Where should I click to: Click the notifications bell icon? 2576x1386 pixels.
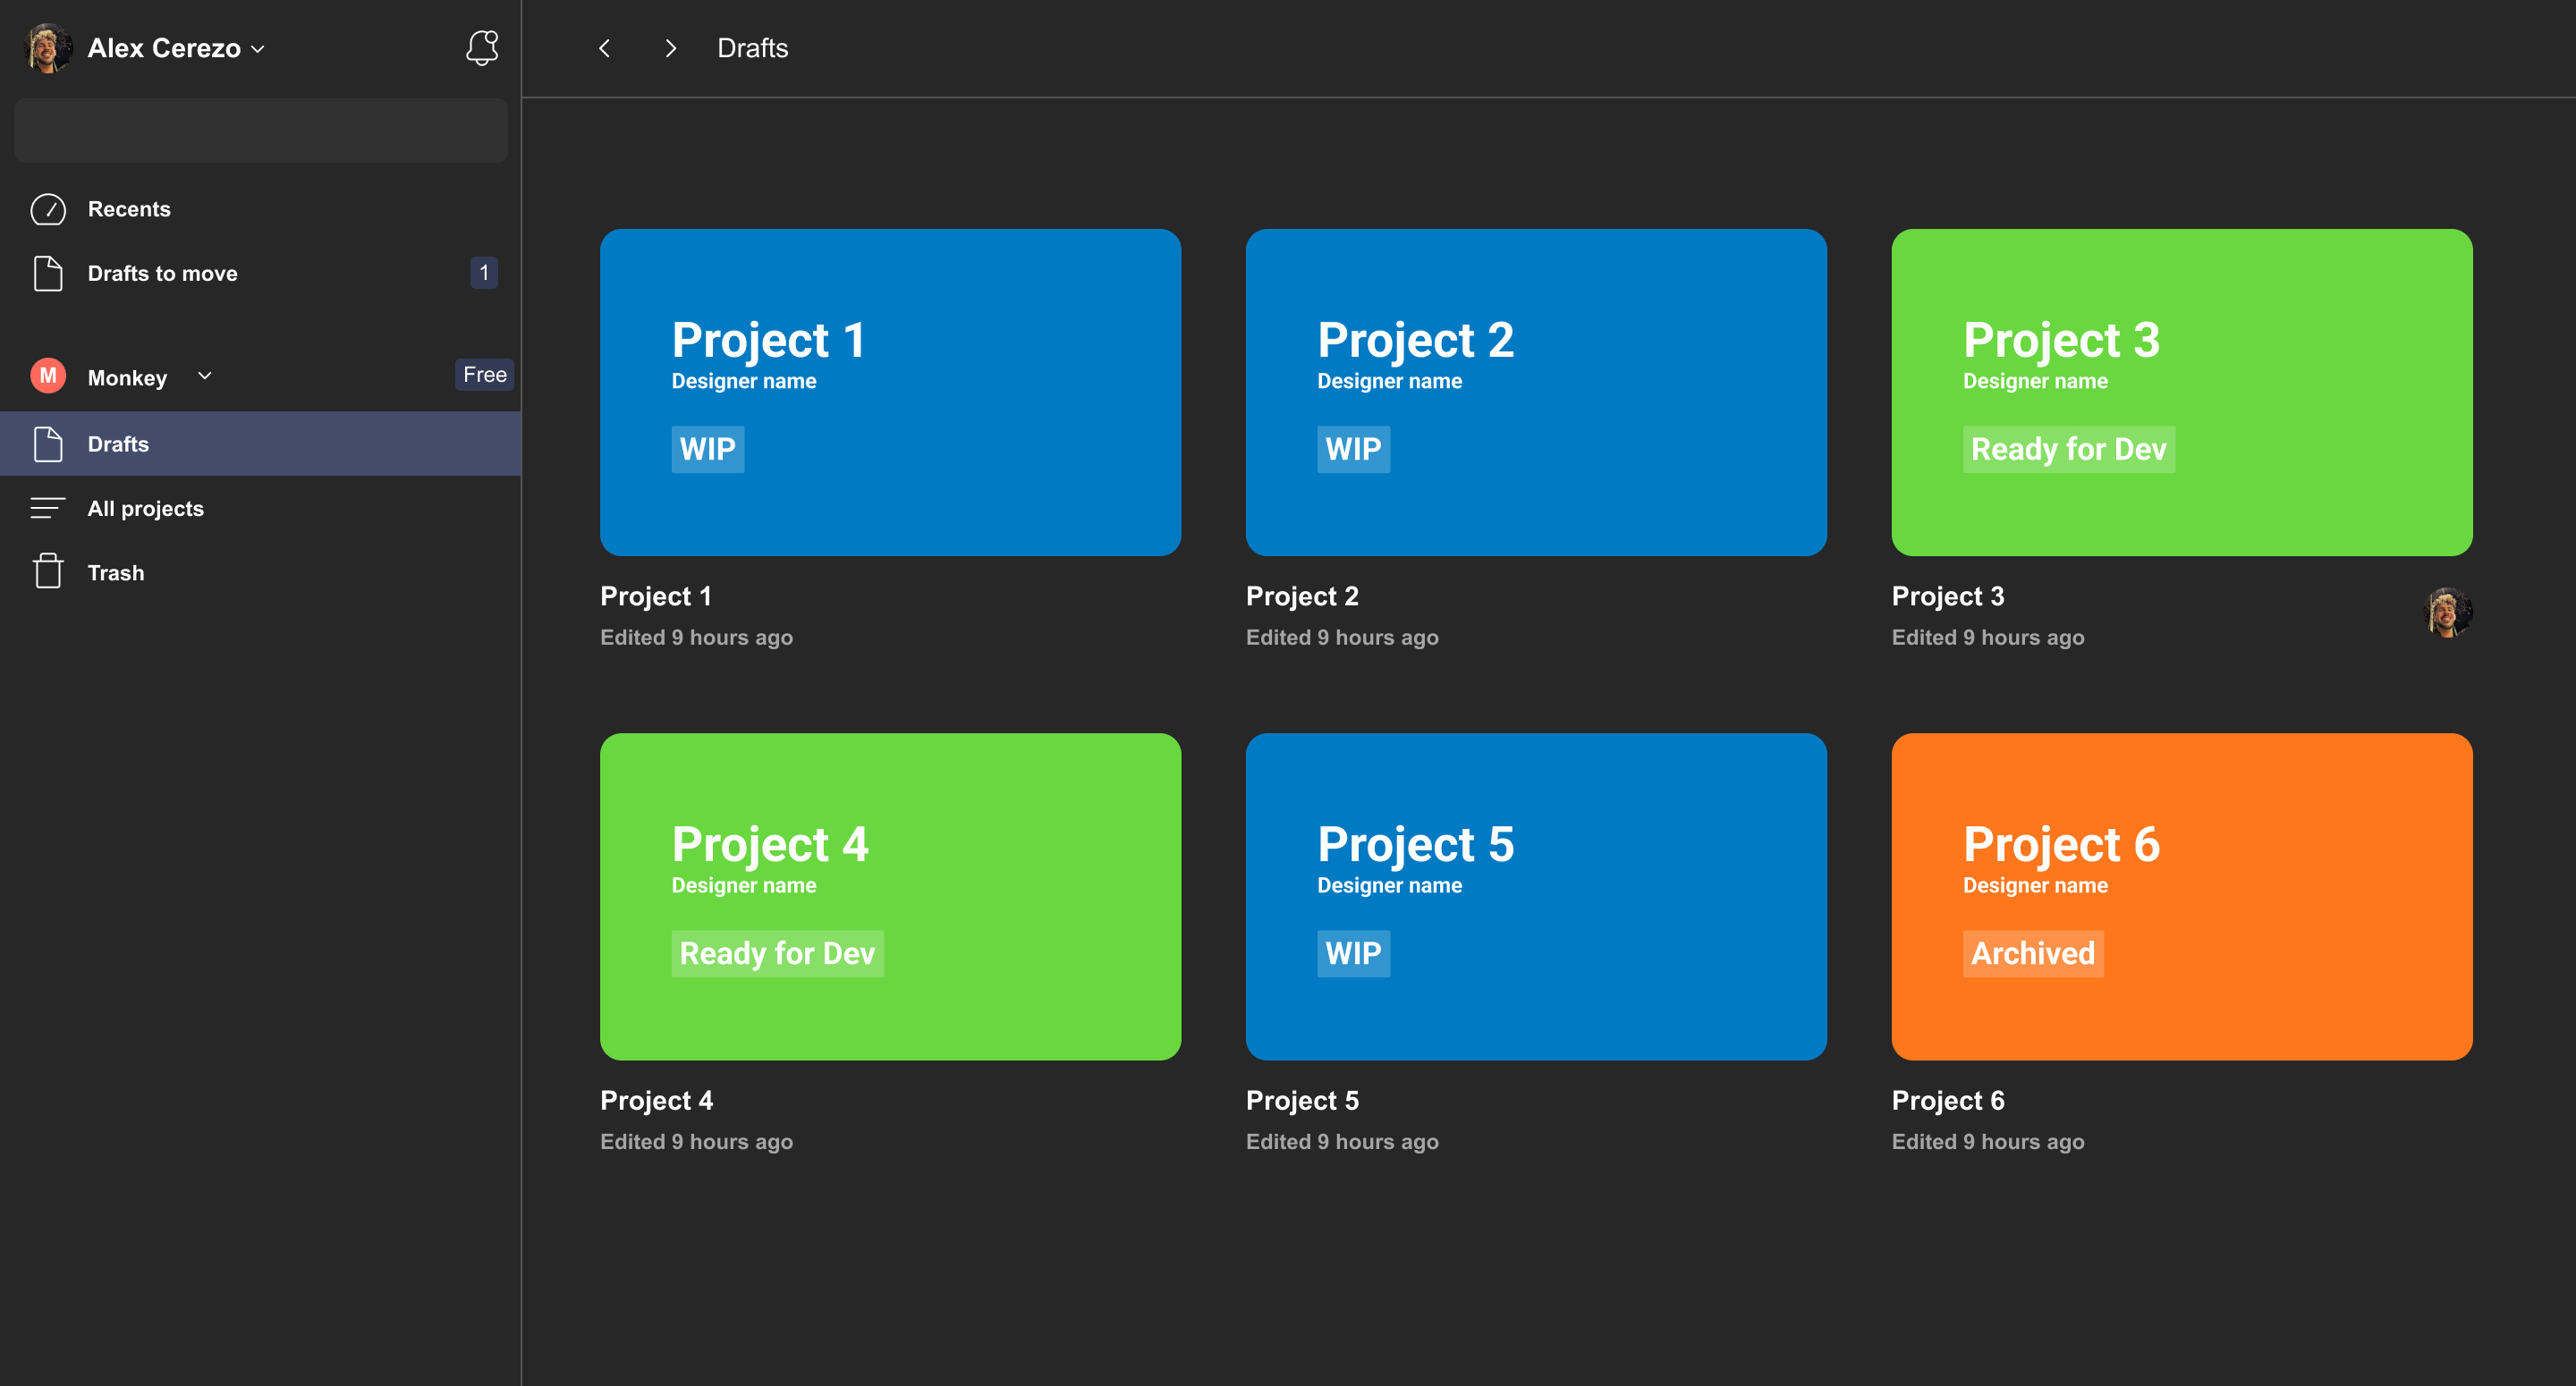pos(479,46)
